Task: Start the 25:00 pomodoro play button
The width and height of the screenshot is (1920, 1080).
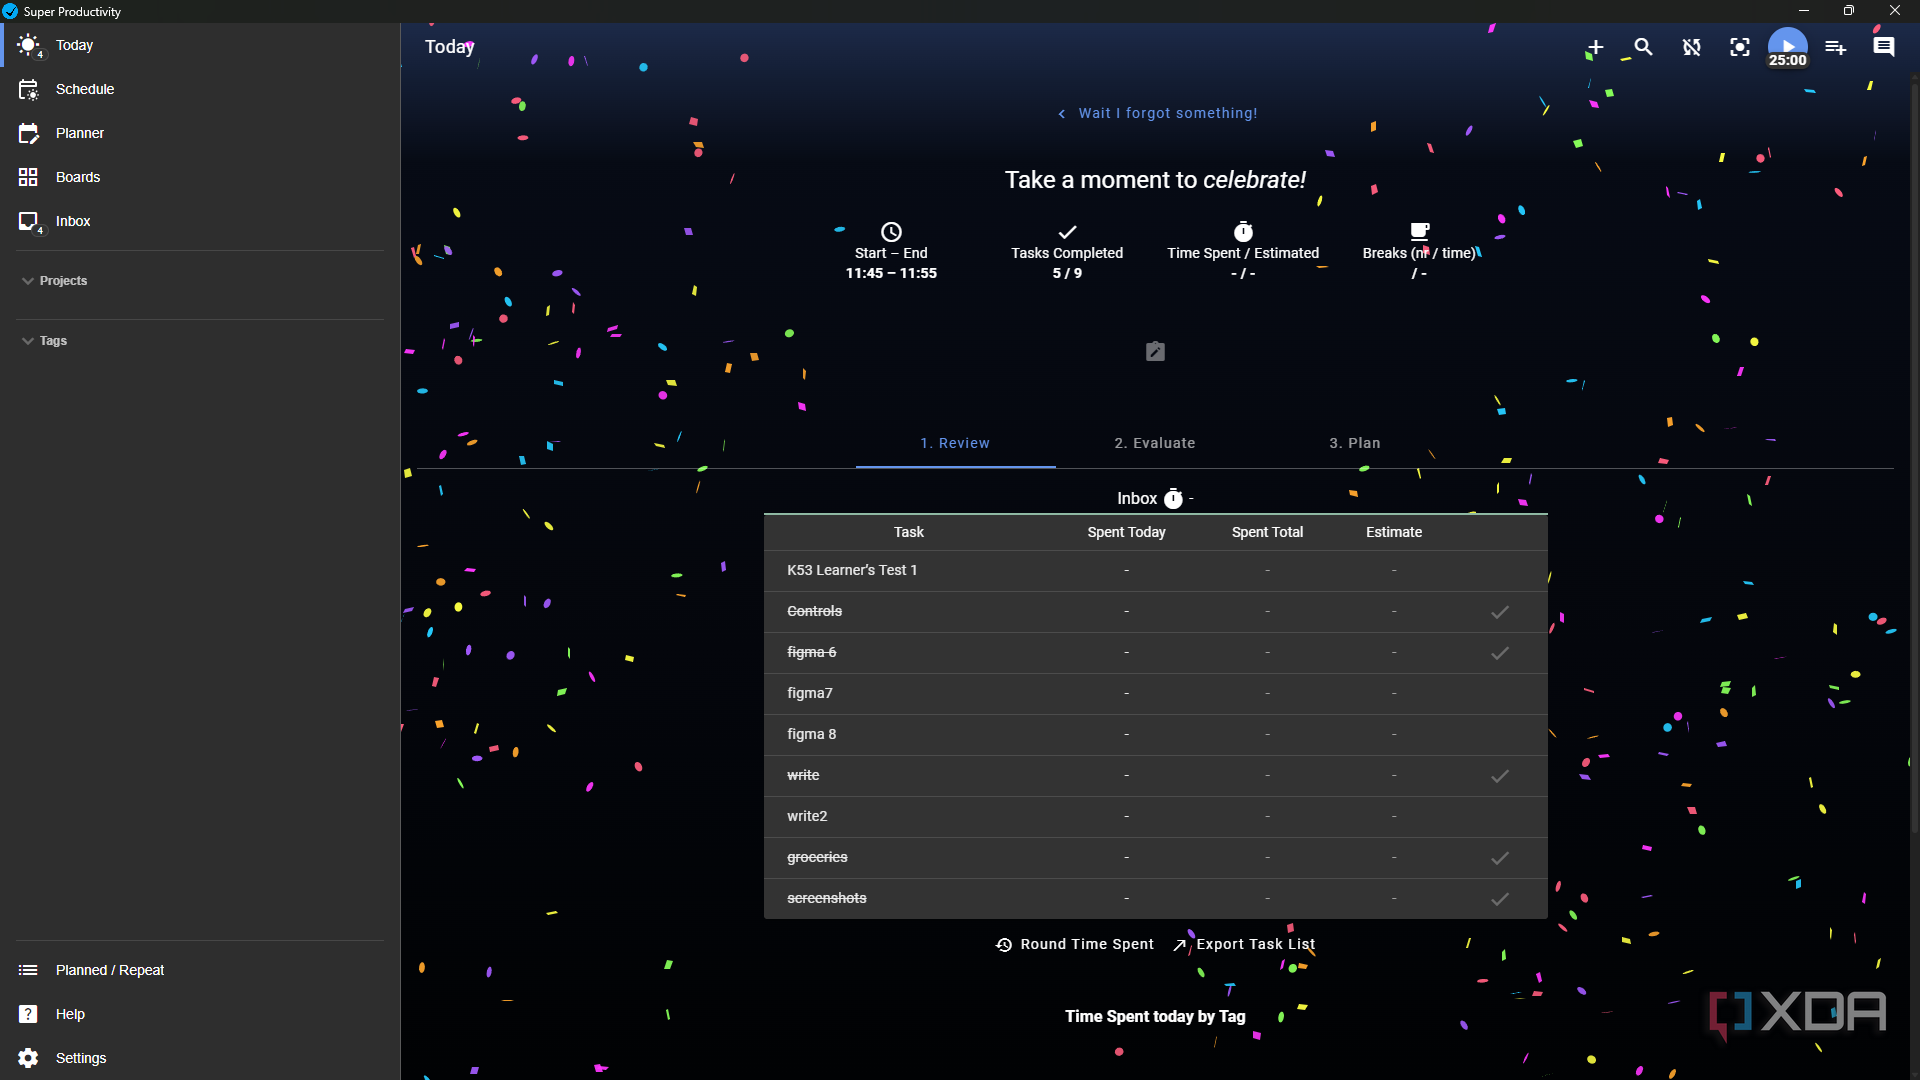Action: (1788, 45)
